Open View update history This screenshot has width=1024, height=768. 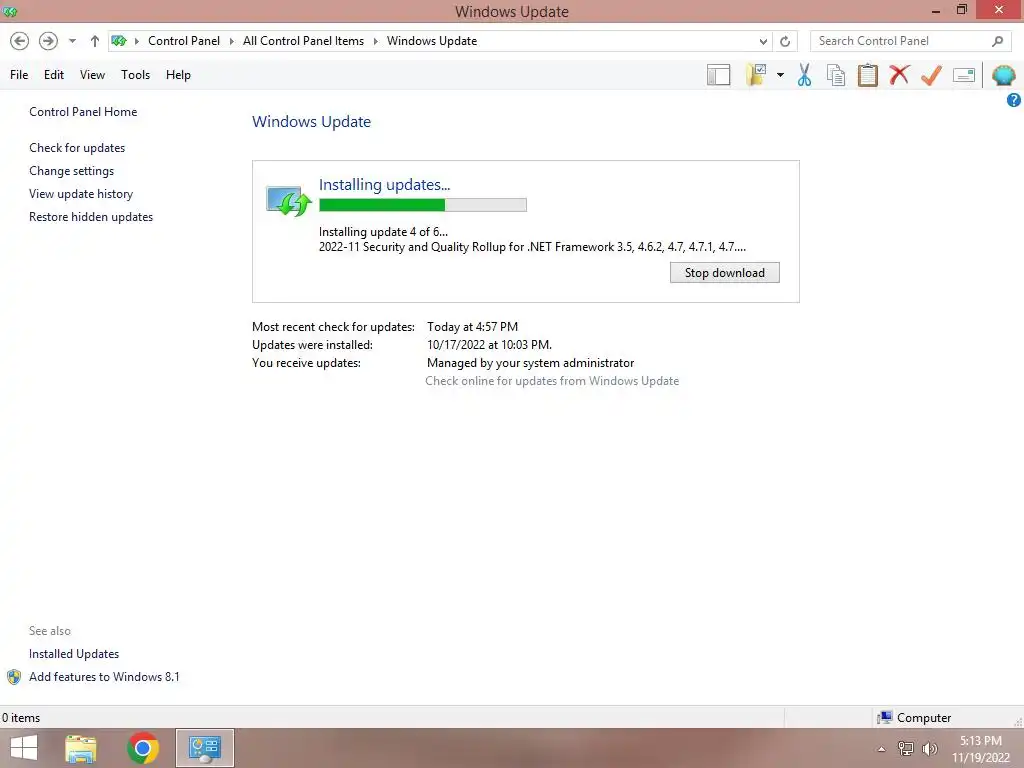[x=81, y=194]
